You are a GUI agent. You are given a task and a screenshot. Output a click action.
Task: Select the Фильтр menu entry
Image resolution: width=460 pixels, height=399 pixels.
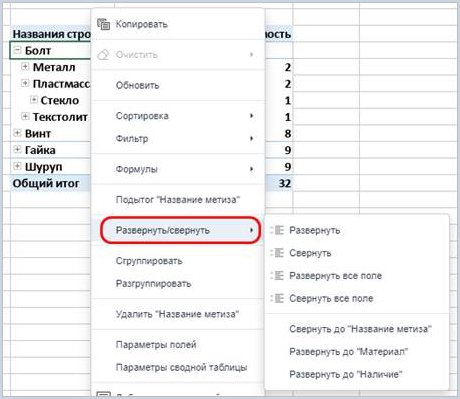(178, 138)
